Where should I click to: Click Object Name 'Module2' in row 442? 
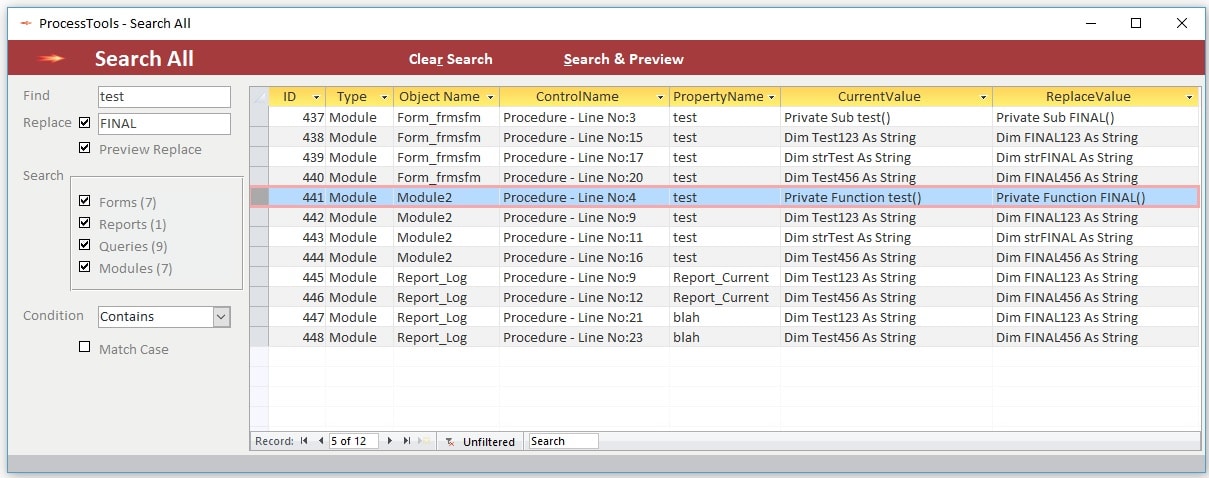[x=446, y=217]
